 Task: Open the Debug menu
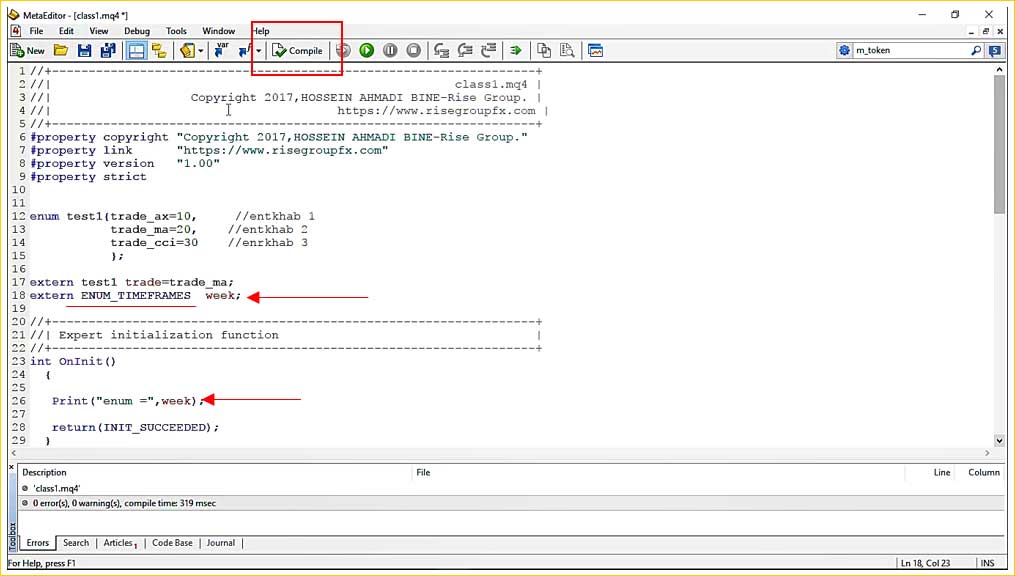(x=137, y=30)
